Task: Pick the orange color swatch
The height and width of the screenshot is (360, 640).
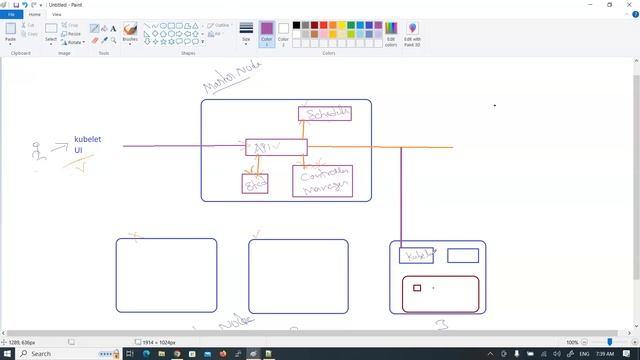Action: click(x=333, y=25)
